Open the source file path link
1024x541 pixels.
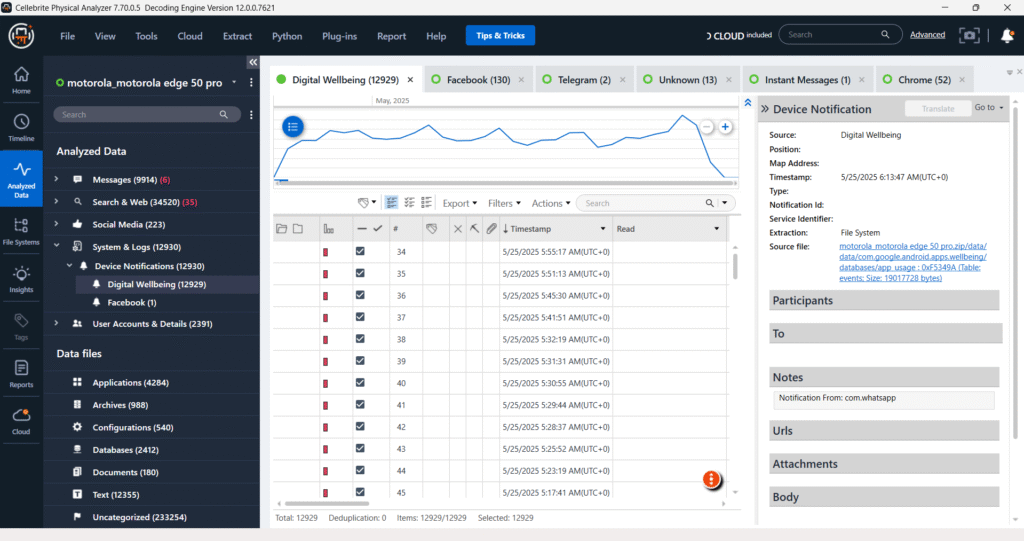click(x=912, y=262)
